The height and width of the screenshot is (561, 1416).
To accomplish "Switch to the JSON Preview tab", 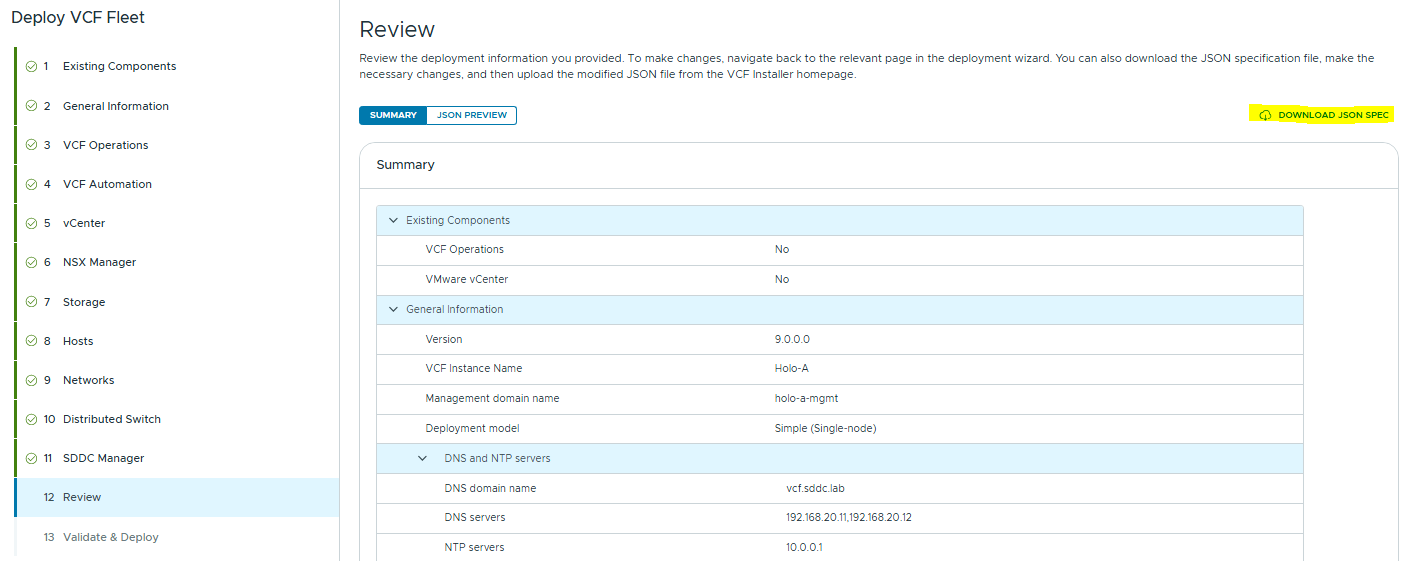I will (x=471, y=115).
